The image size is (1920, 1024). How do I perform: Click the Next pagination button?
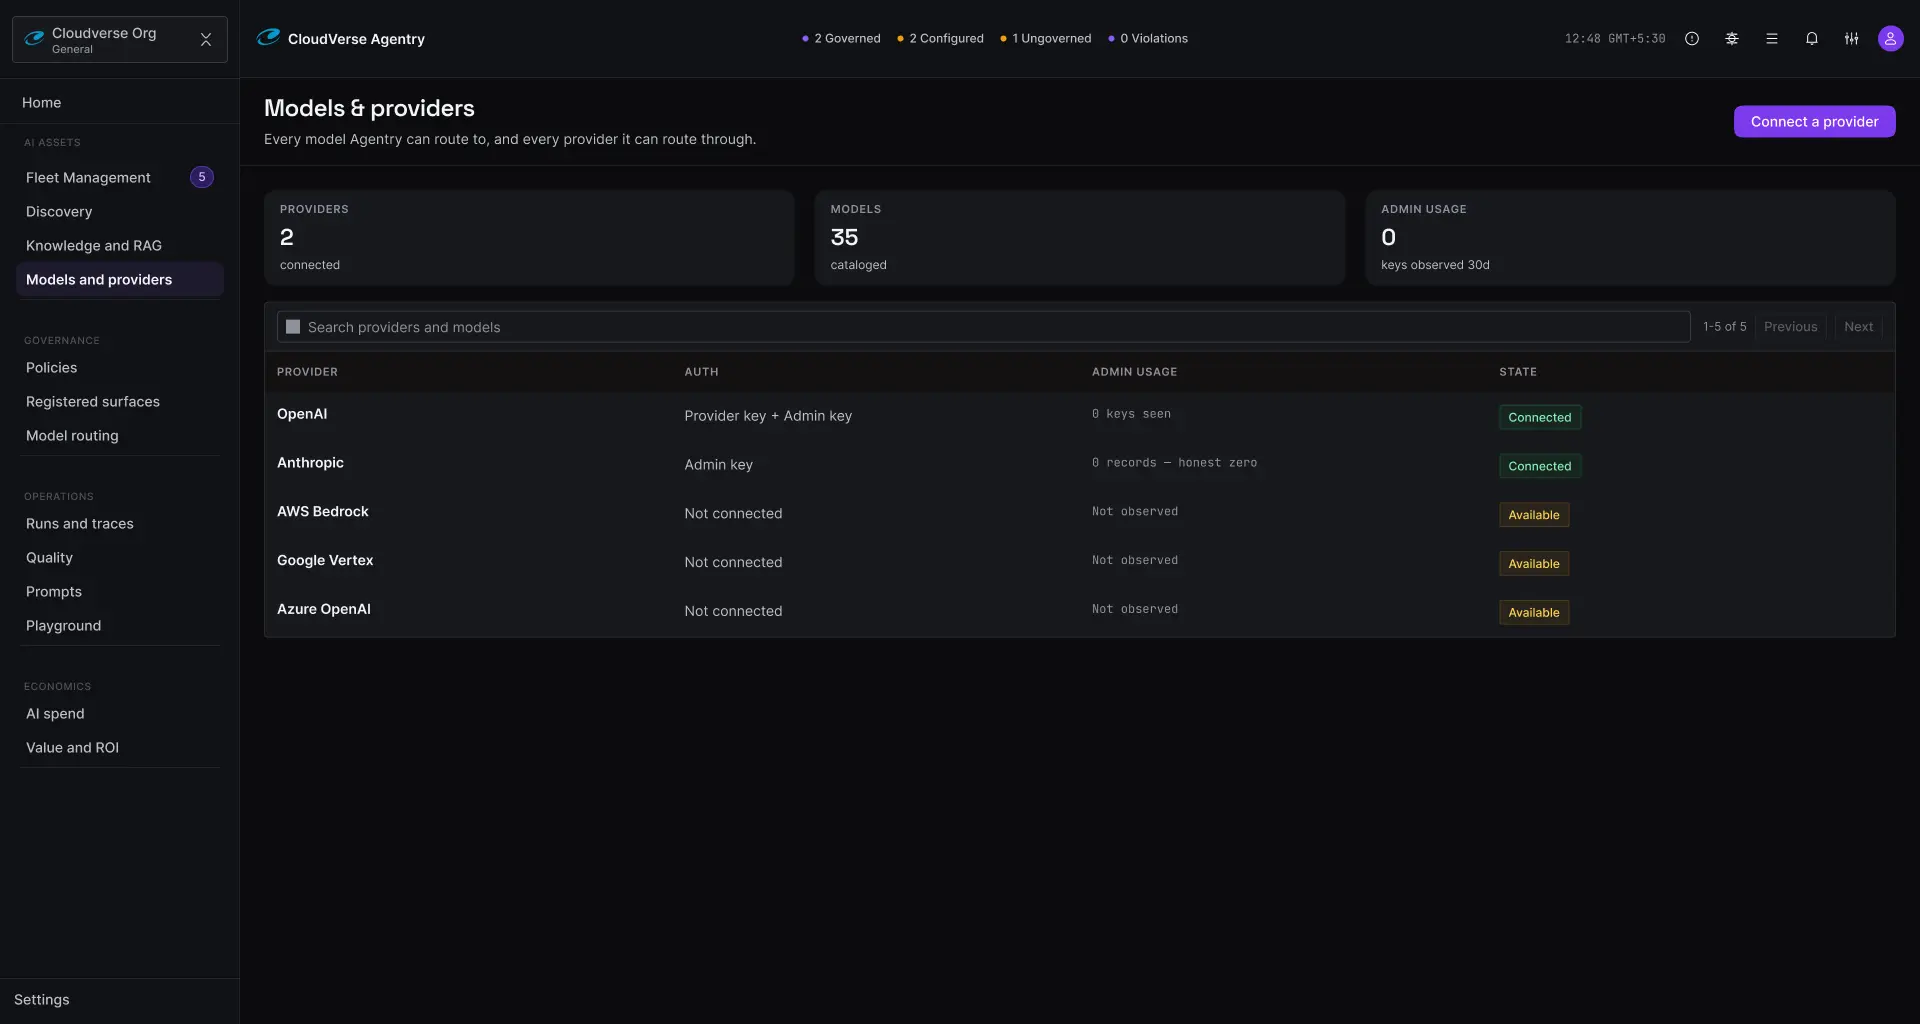[x=1858, y=327]
